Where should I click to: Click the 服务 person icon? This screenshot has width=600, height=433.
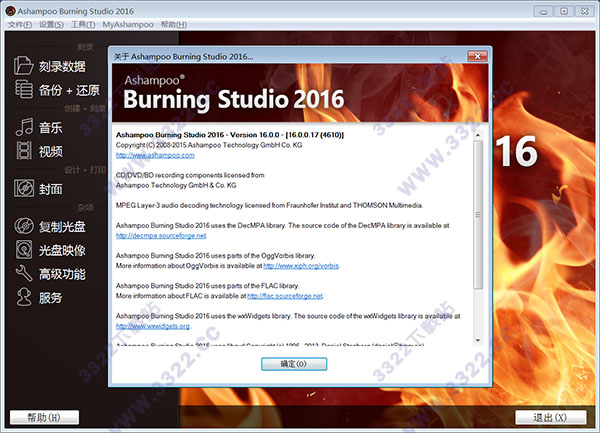pyautogui.click(x=24, y=297)
